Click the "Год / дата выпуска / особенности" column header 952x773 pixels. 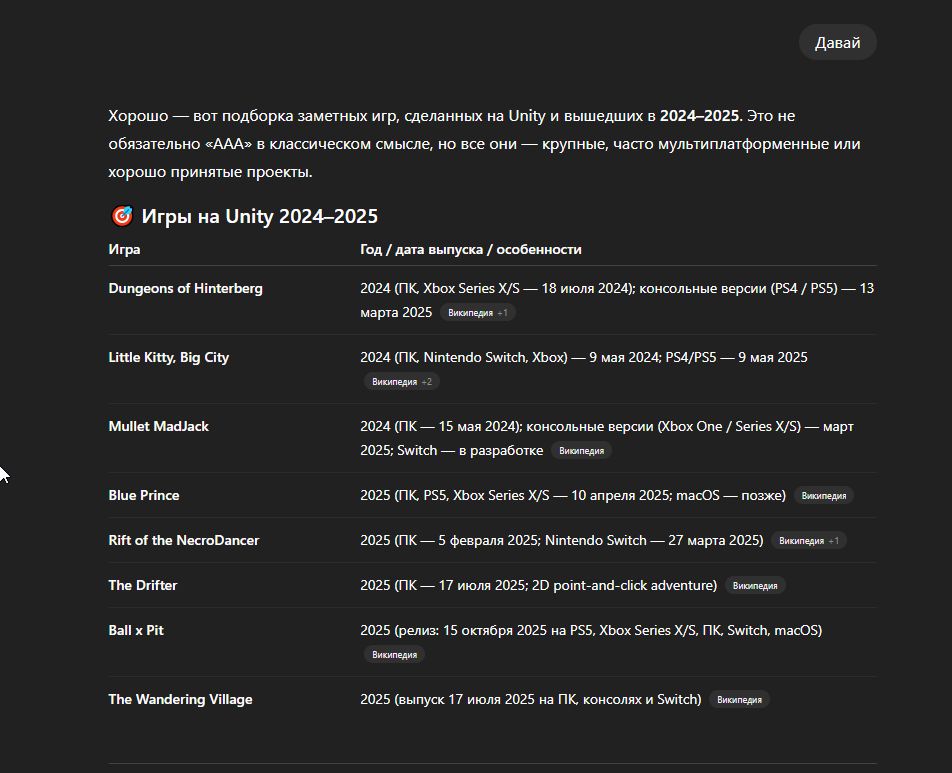[470, 249]
